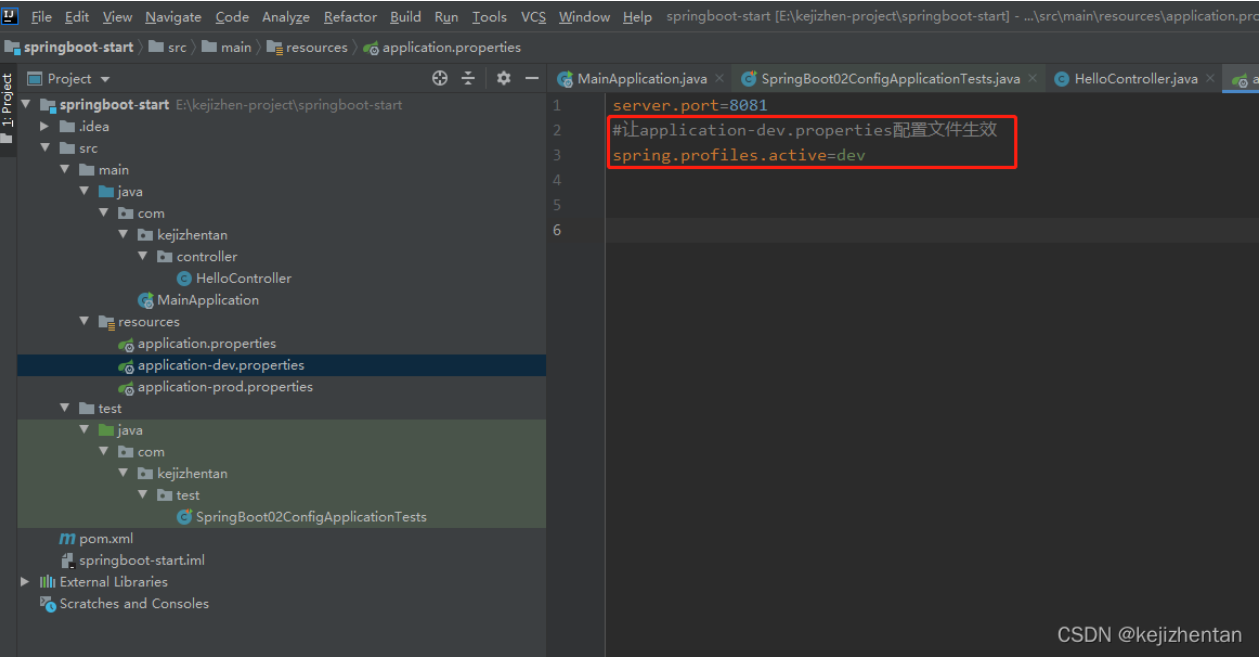Open the Project panel settings gear icon
This screenshot has width=1260, height=659.
point(503,78)
